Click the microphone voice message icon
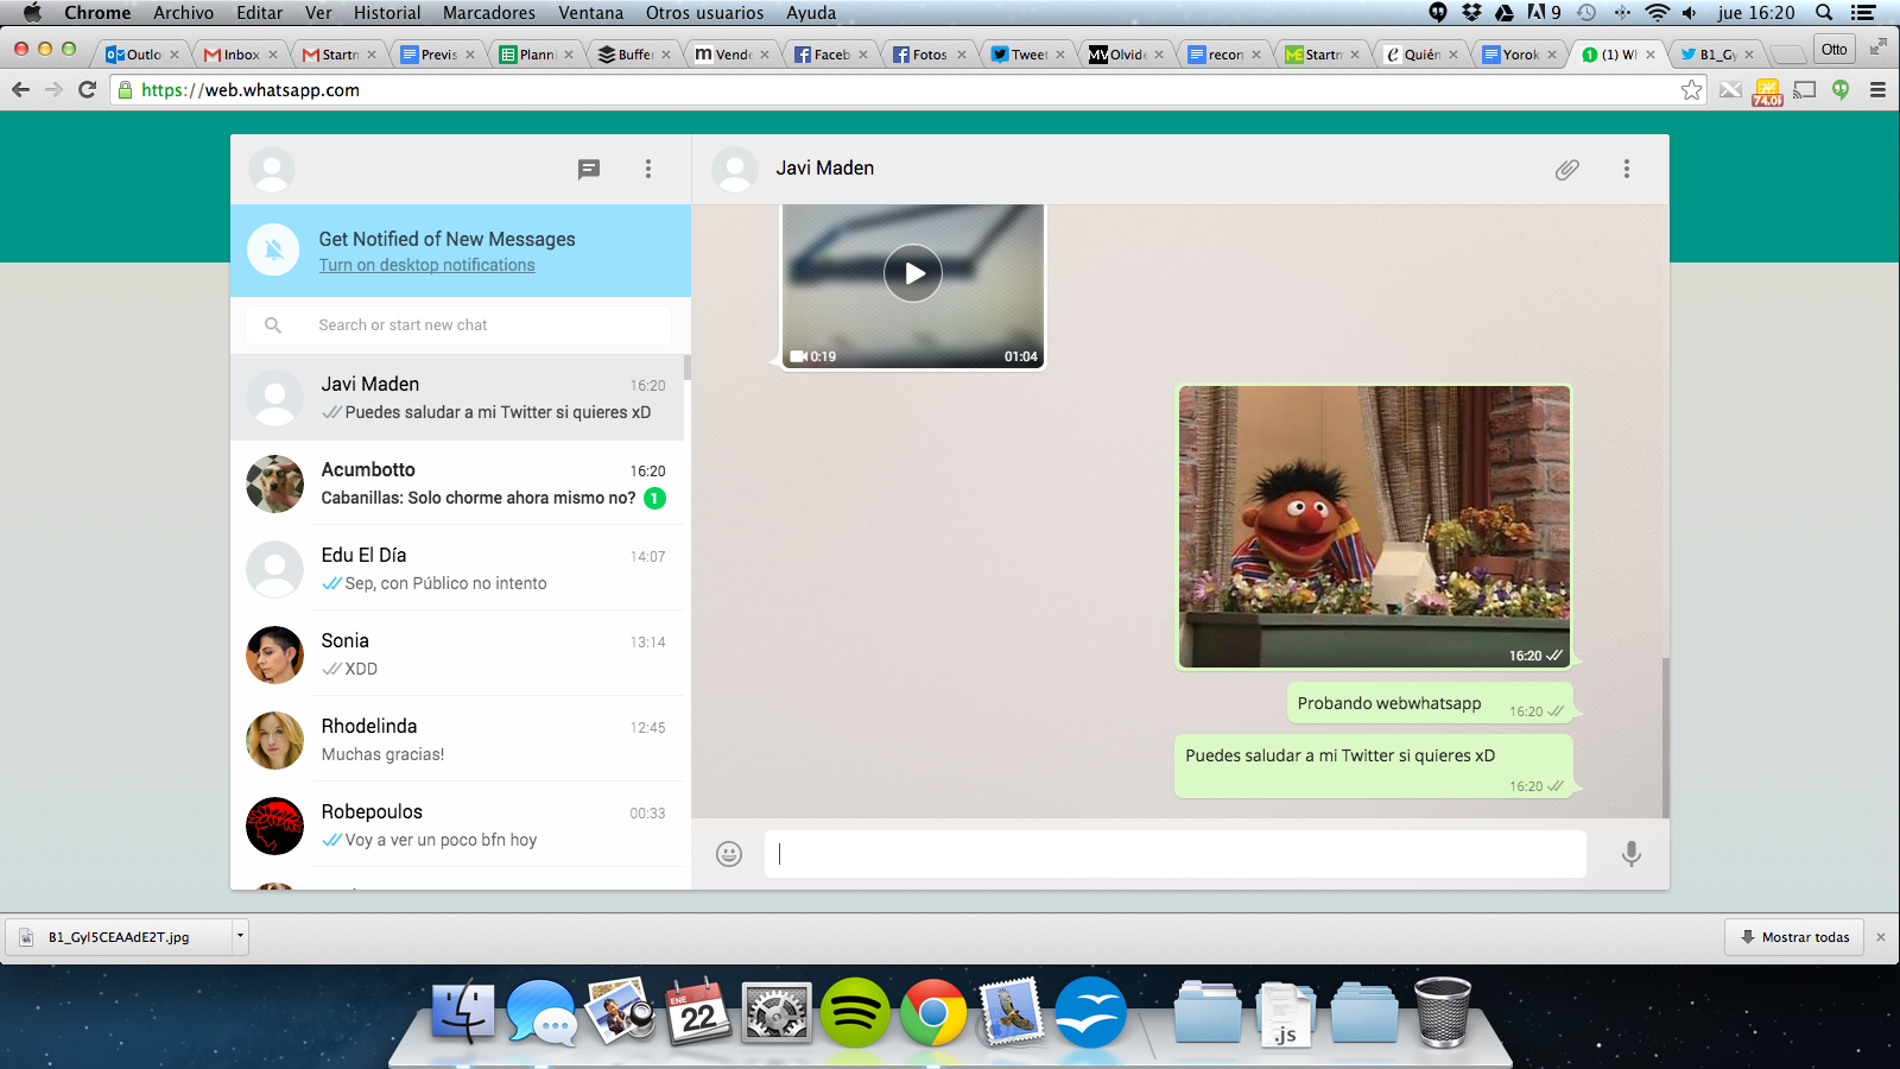 1631,853
